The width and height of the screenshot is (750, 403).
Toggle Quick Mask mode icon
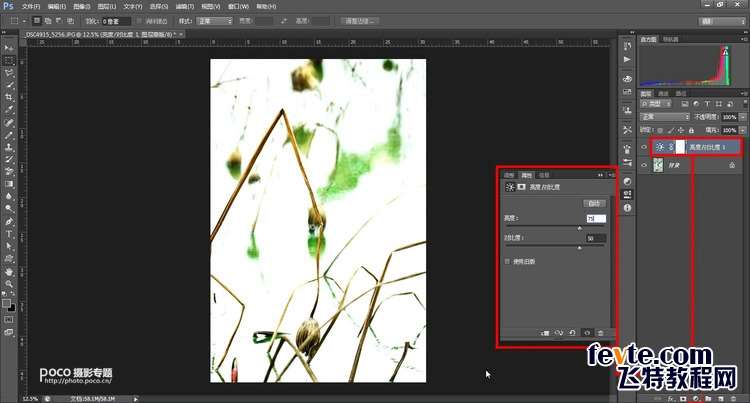coord(9,319)
